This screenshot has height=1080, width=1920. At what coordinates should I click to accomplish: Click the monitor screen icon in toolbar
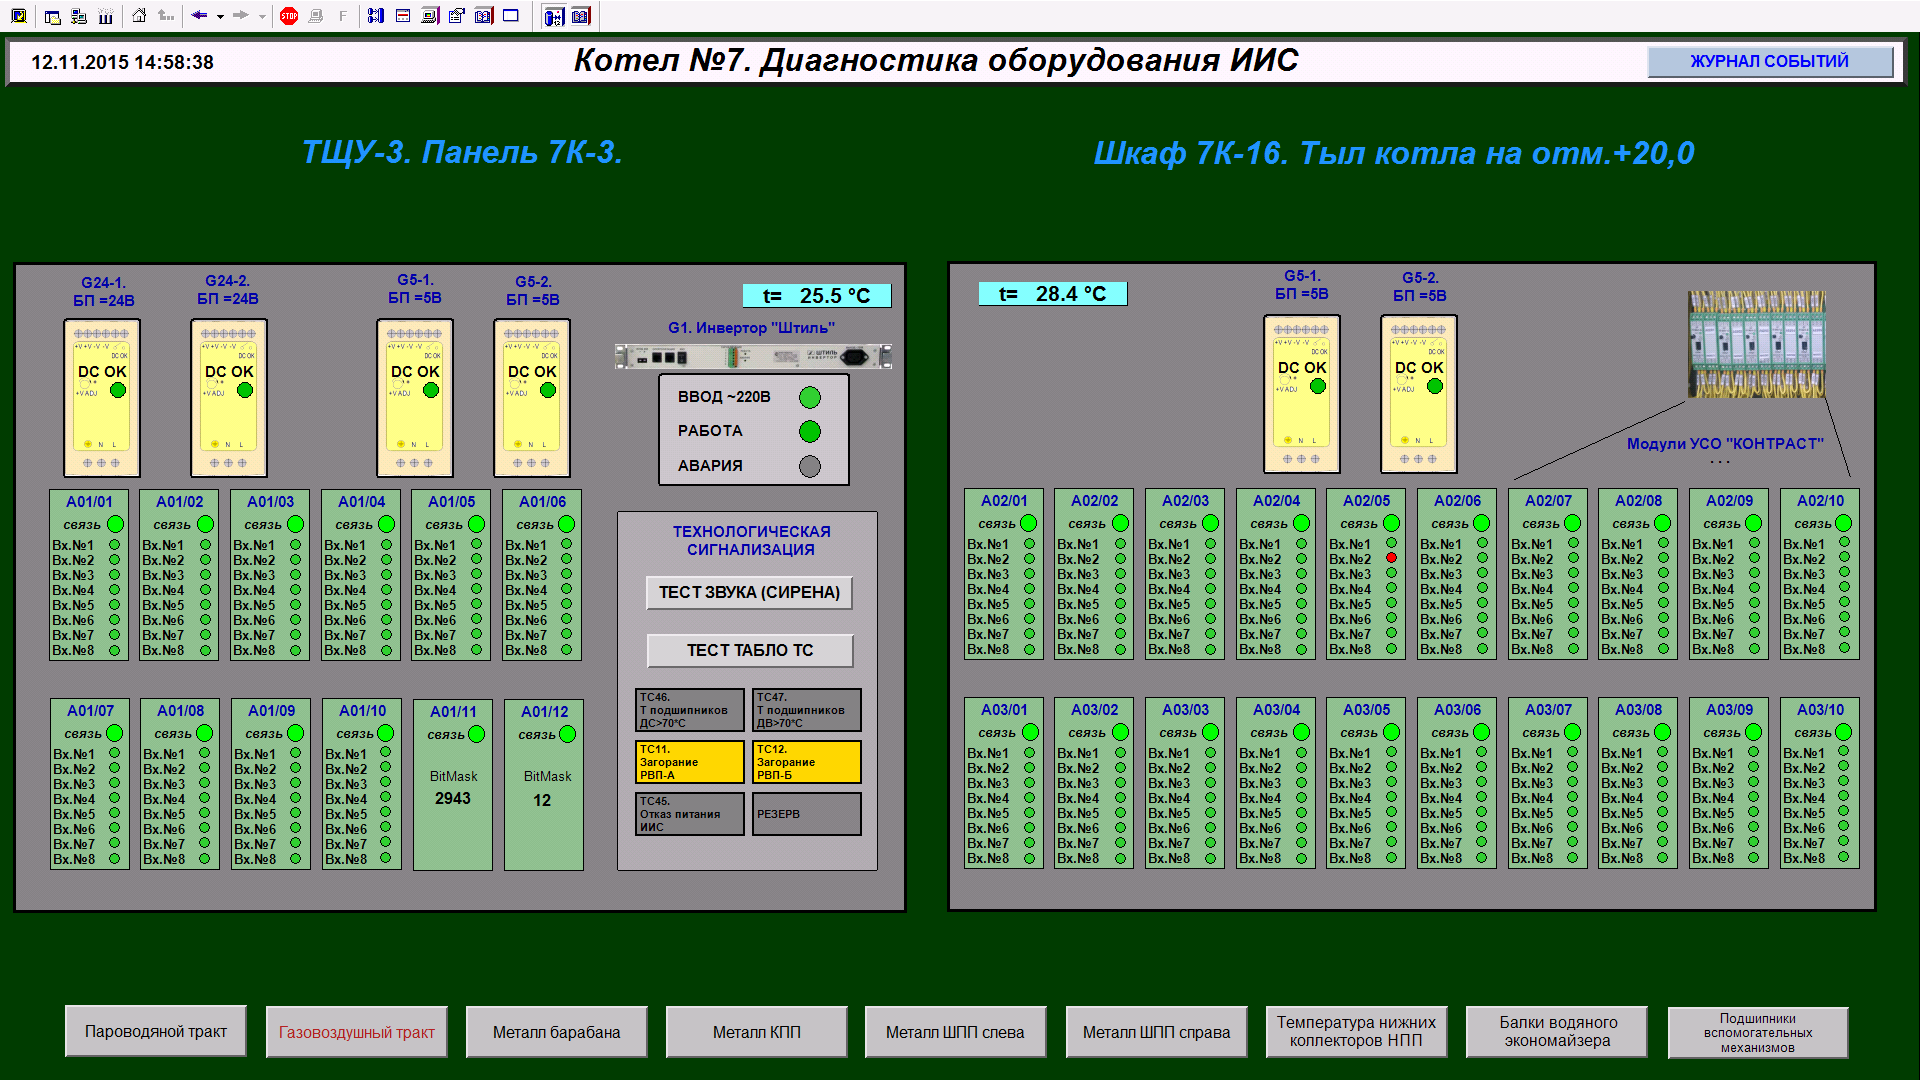pyautogui.click(x=19, y=16)
